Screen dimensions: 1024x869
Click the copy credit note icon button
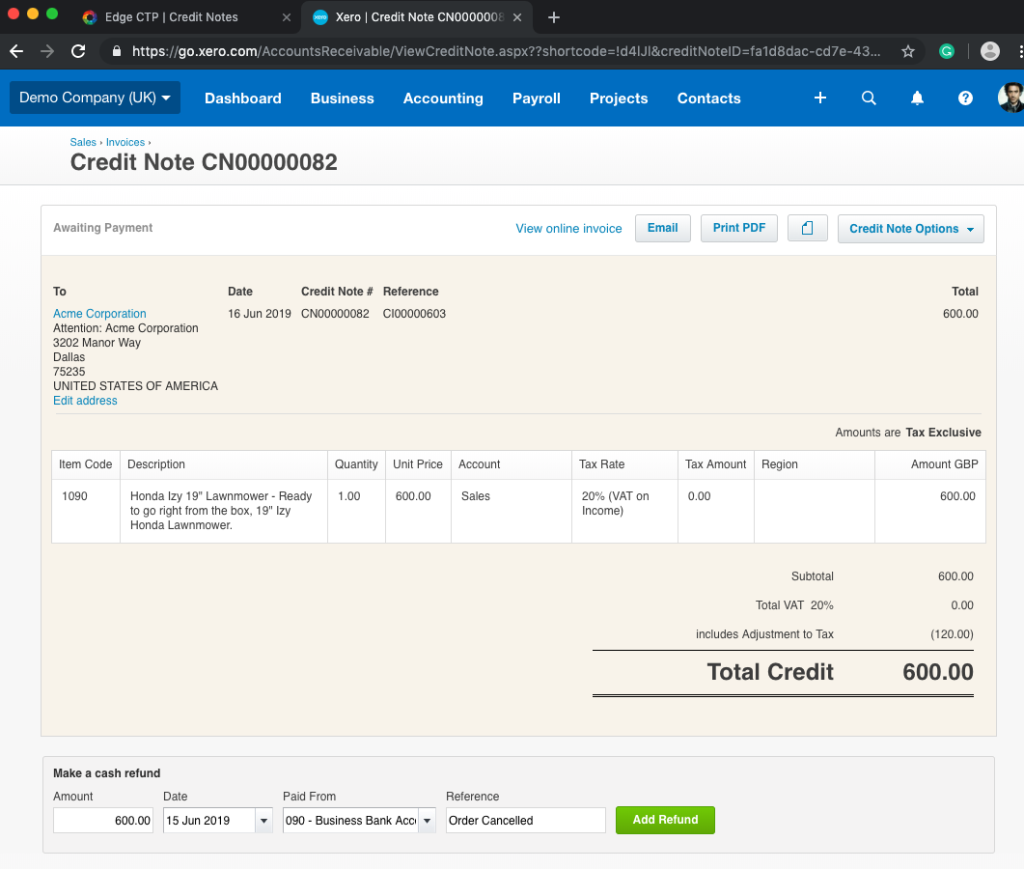[x=807, y=229]
